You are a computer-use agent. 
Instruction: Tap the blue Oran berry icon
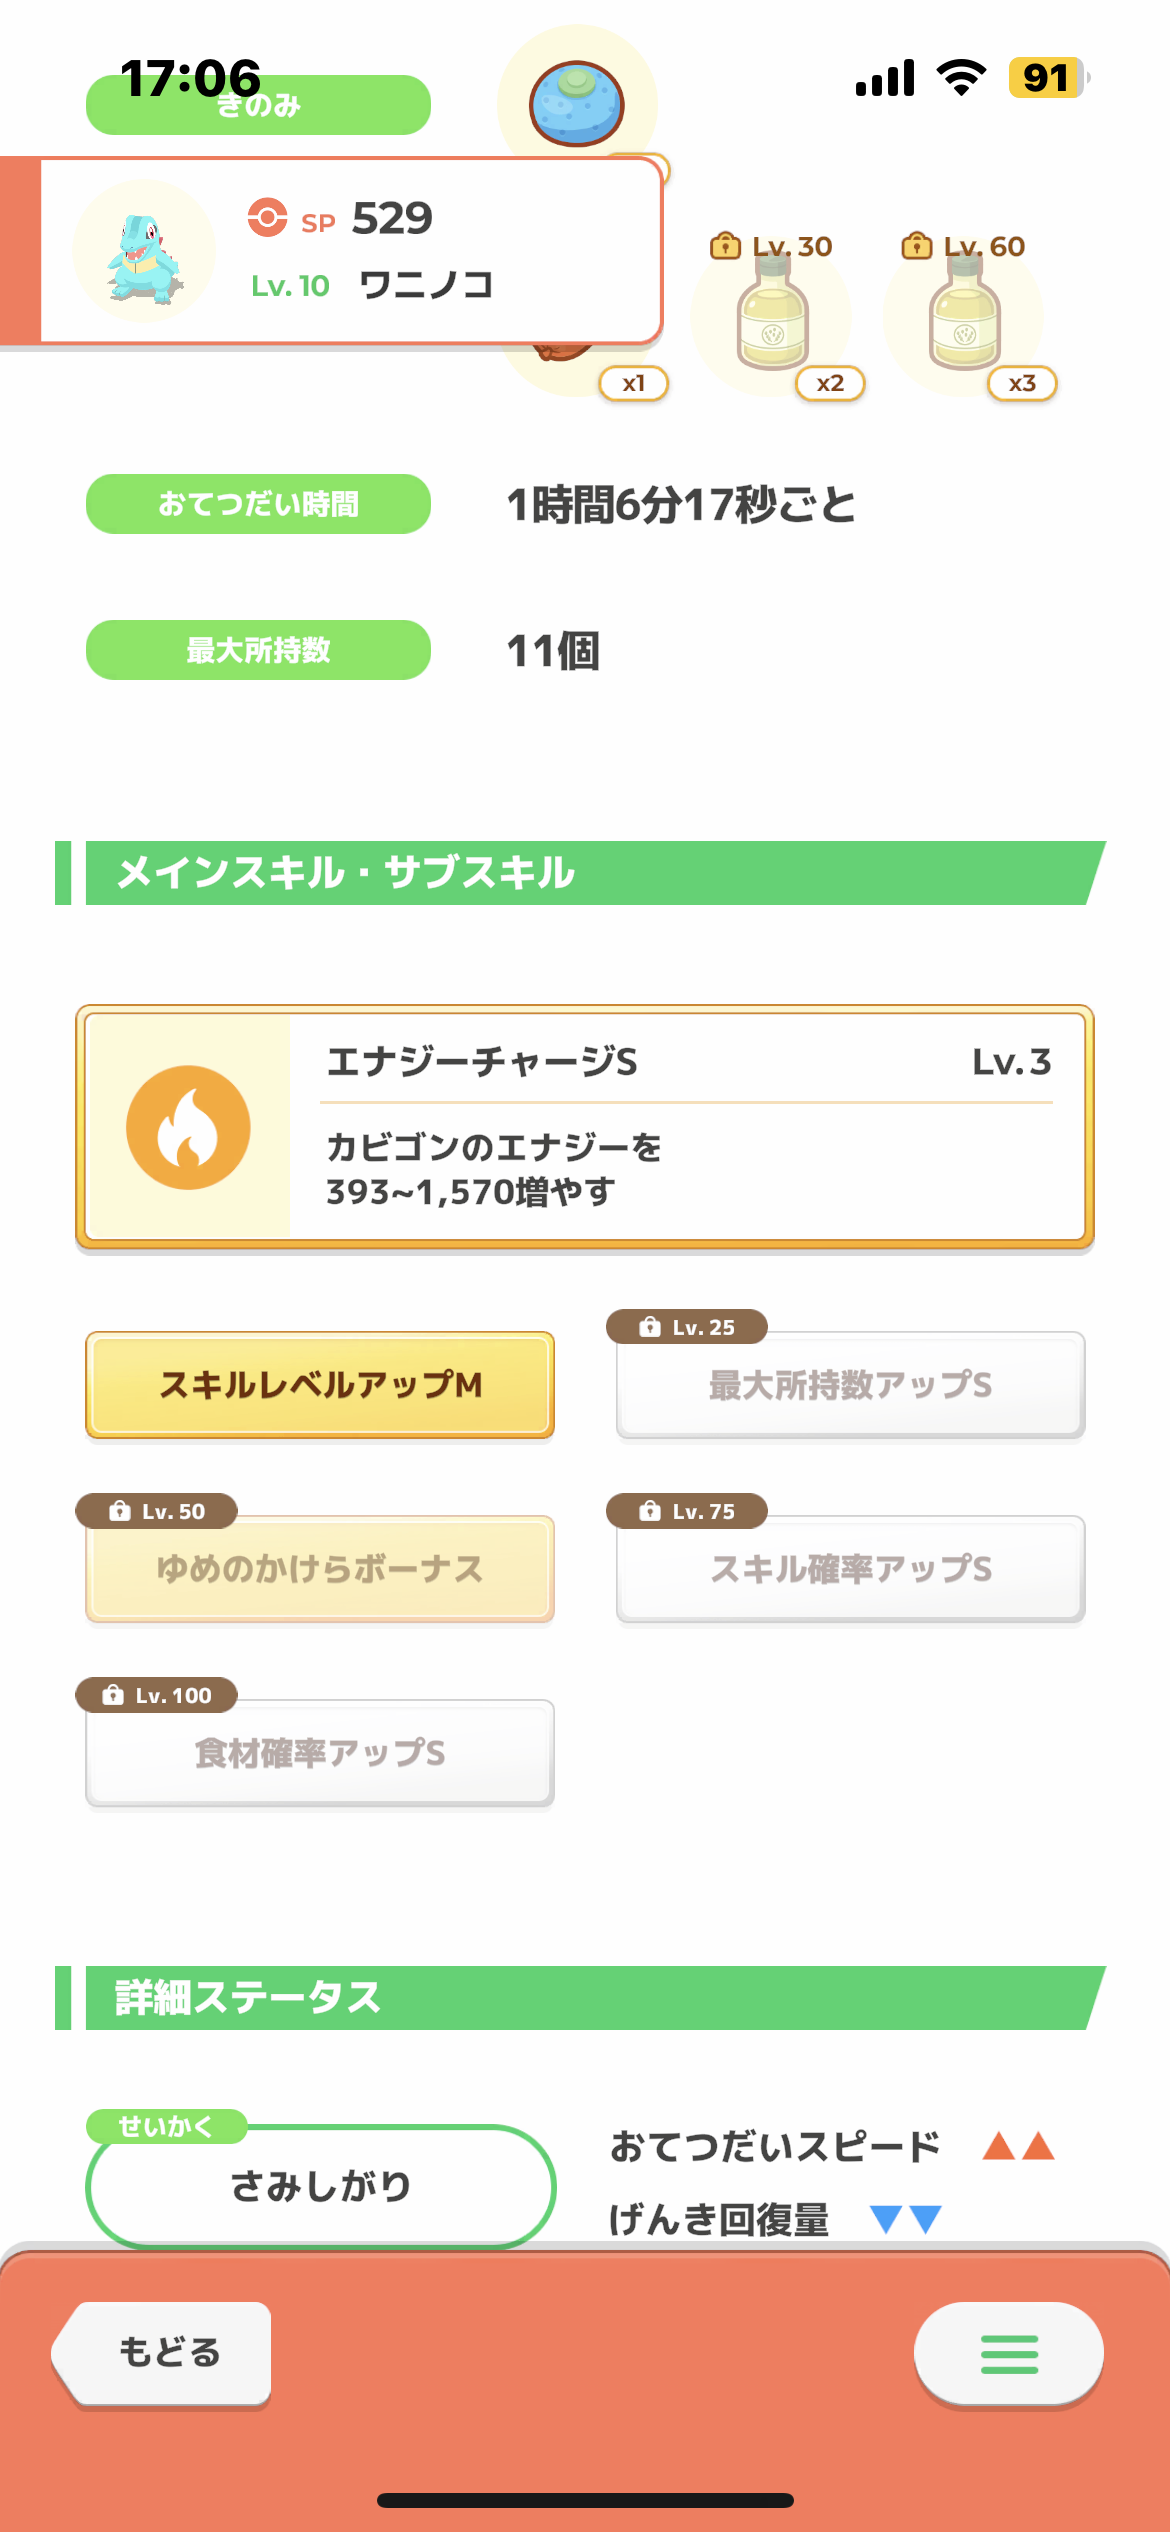576,104
